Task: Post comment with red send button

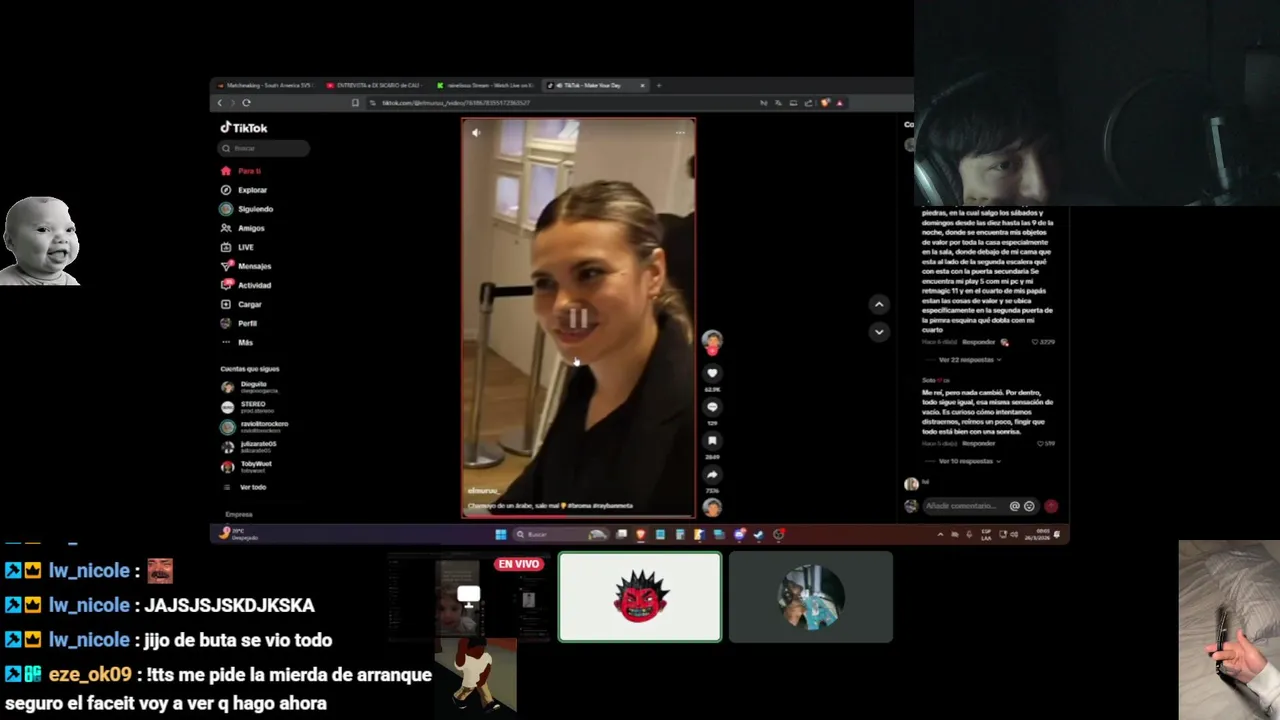Action: point(1051,506)
